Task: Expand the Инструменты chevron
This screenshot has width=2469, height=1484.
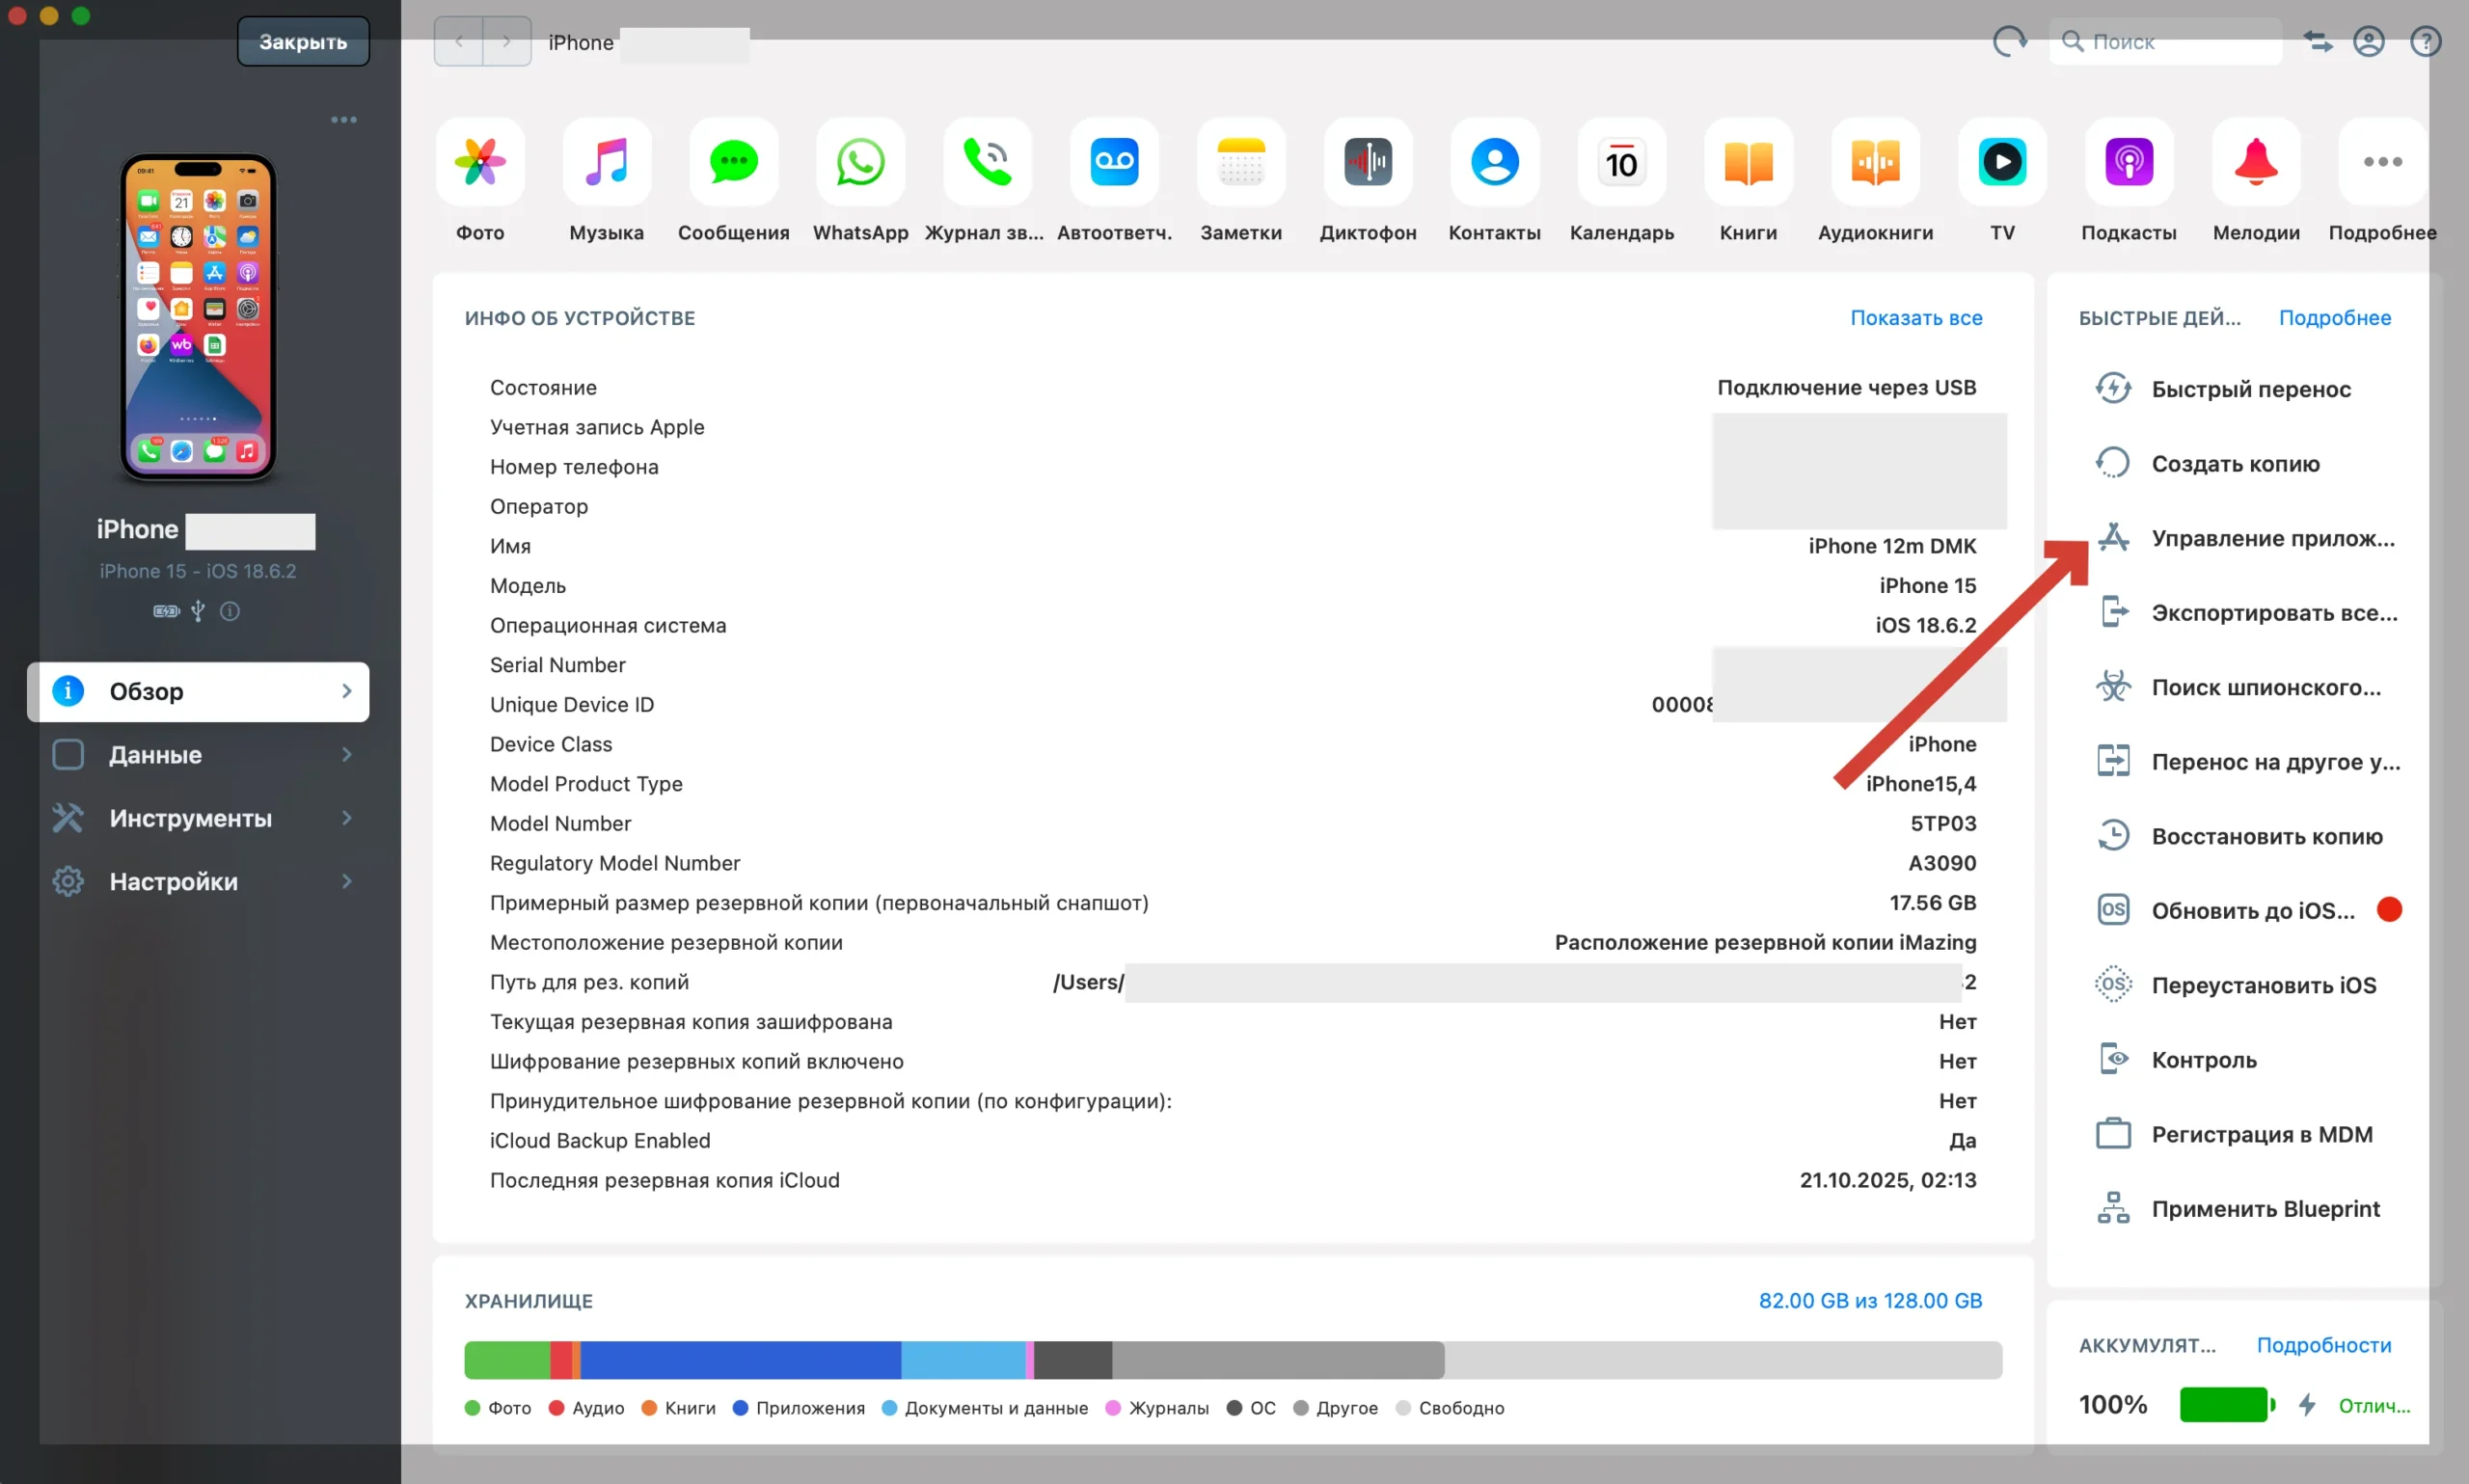Action: click(347, 819)
